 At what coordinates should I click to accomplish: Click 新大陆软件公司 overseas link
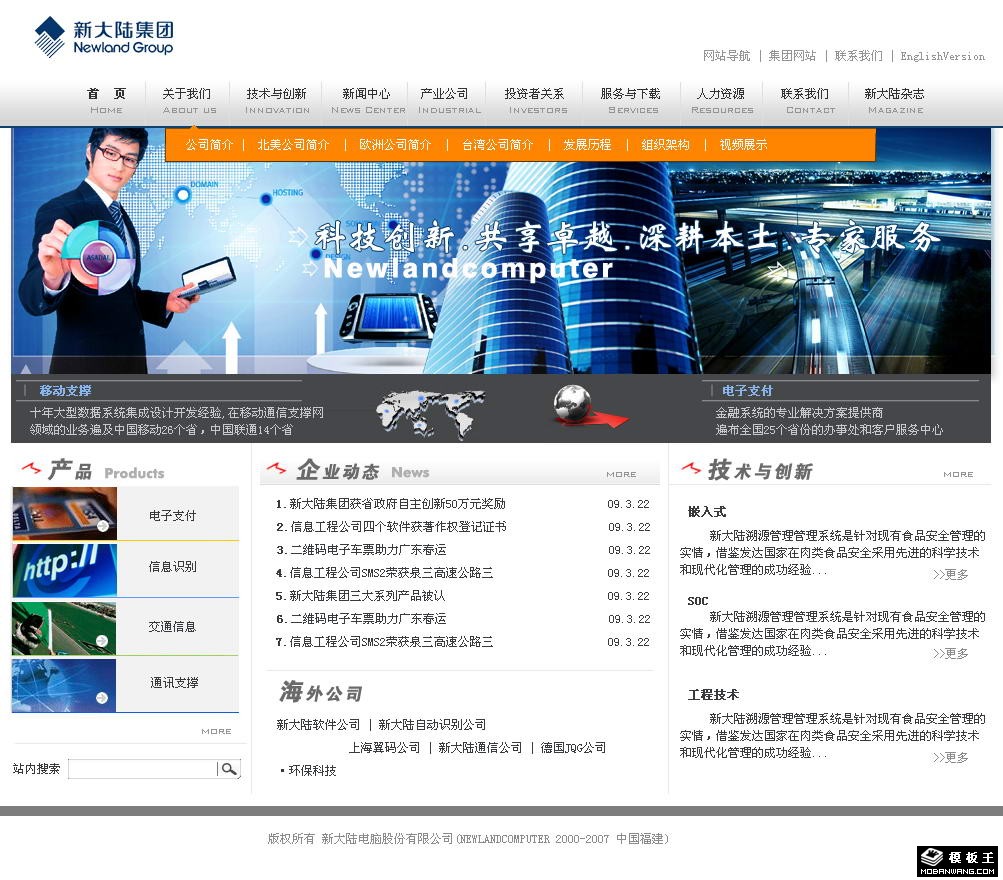point(318,725)
